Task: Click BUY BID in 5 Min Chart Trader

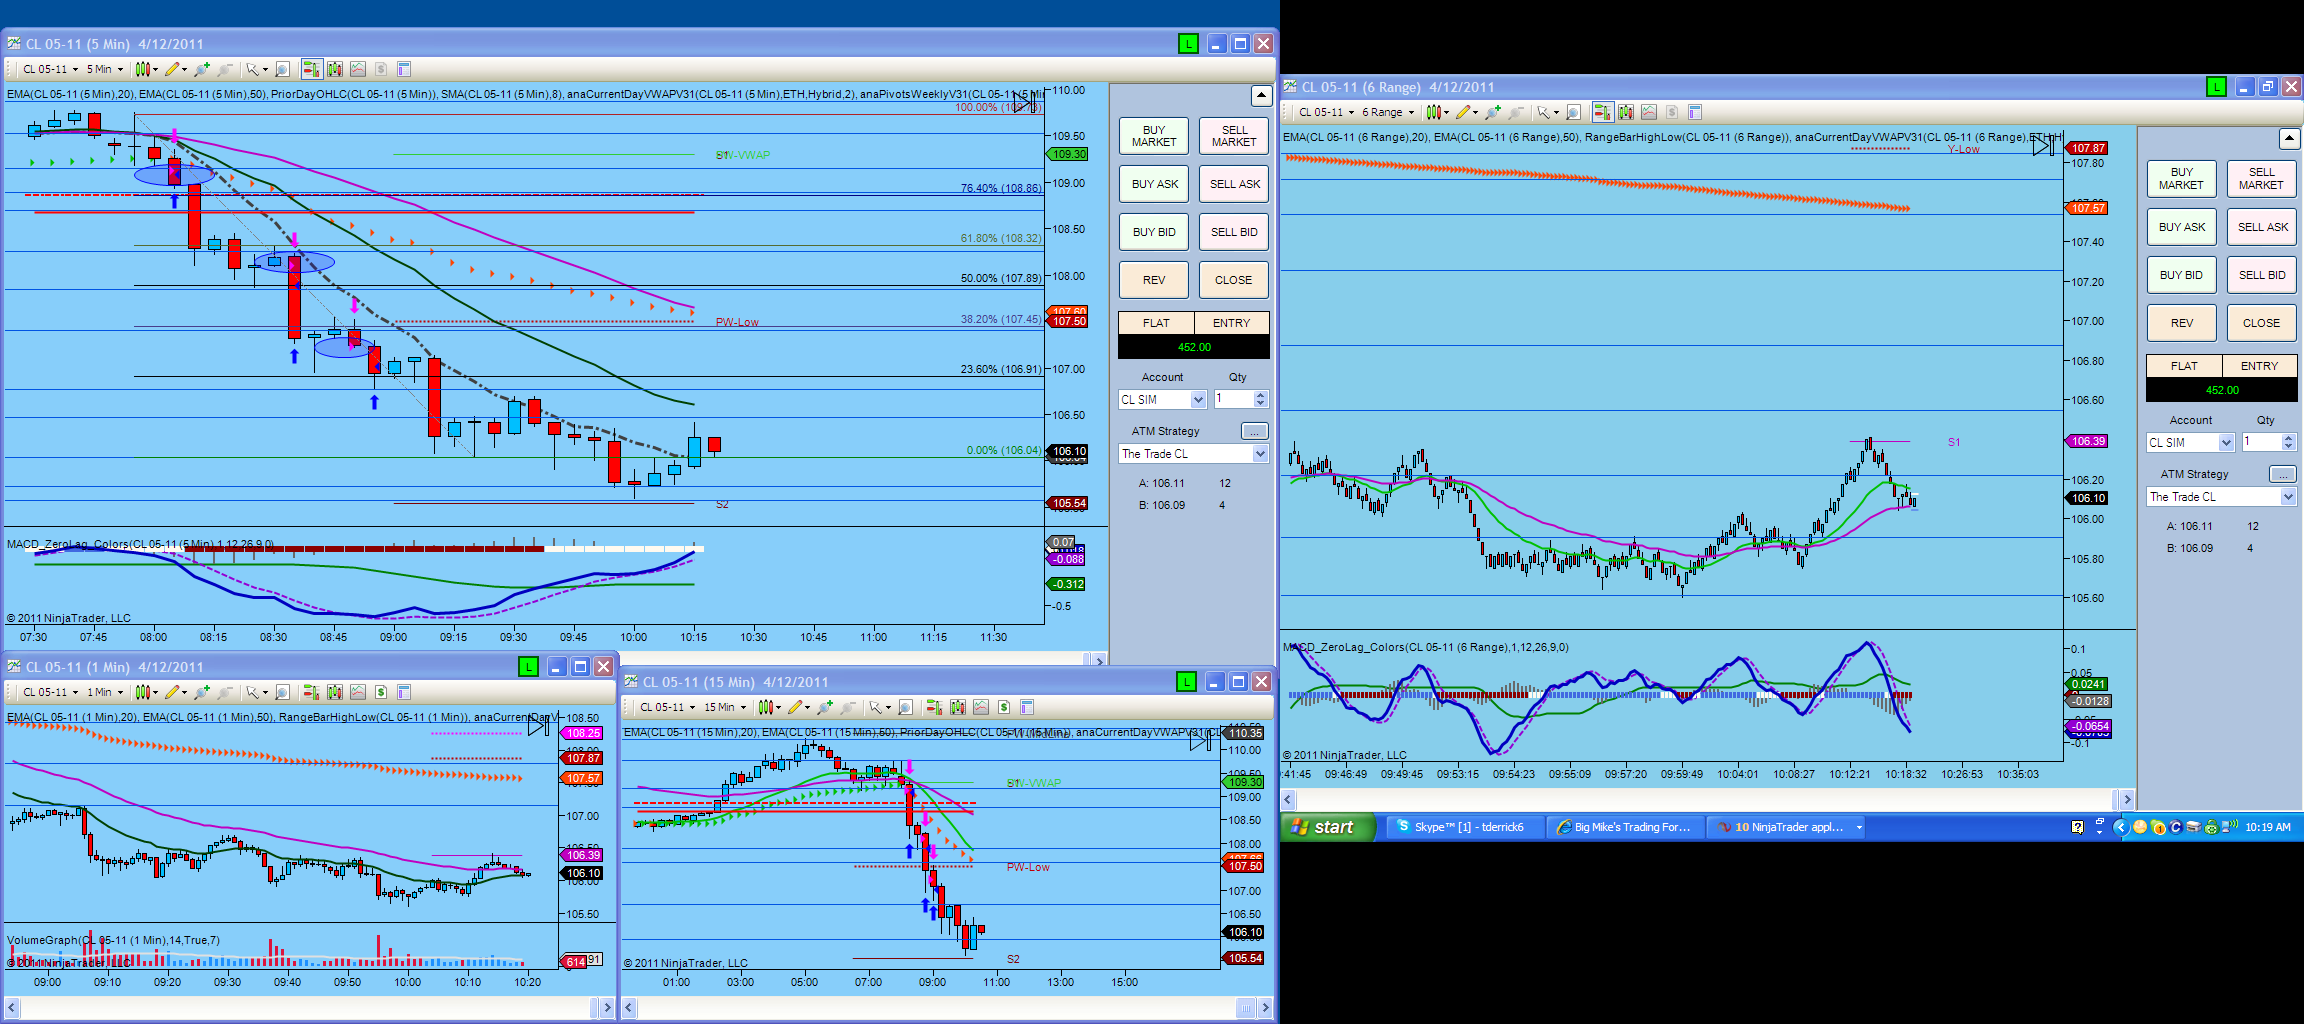Action: pyautogui.click(x=1154, y=232)
